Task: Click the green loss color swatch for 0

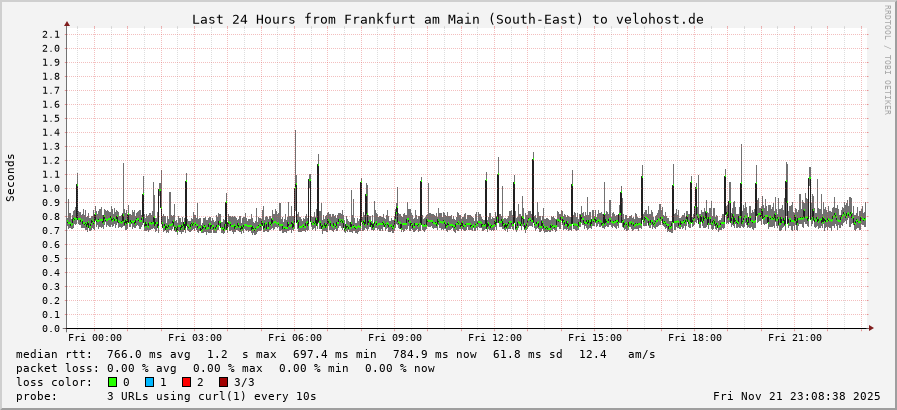Action: [x=112, y=382]
